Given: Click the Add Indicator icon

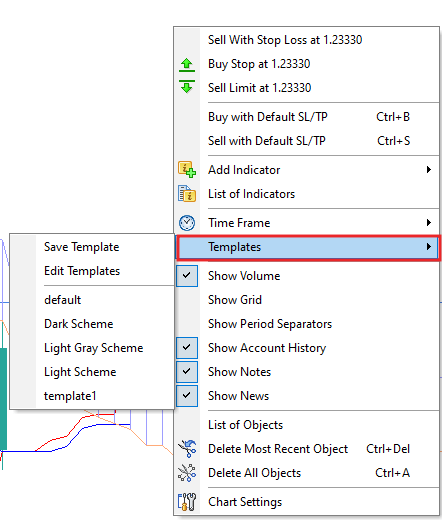Looking at the screenshot, I should click(x=187, y=170).
